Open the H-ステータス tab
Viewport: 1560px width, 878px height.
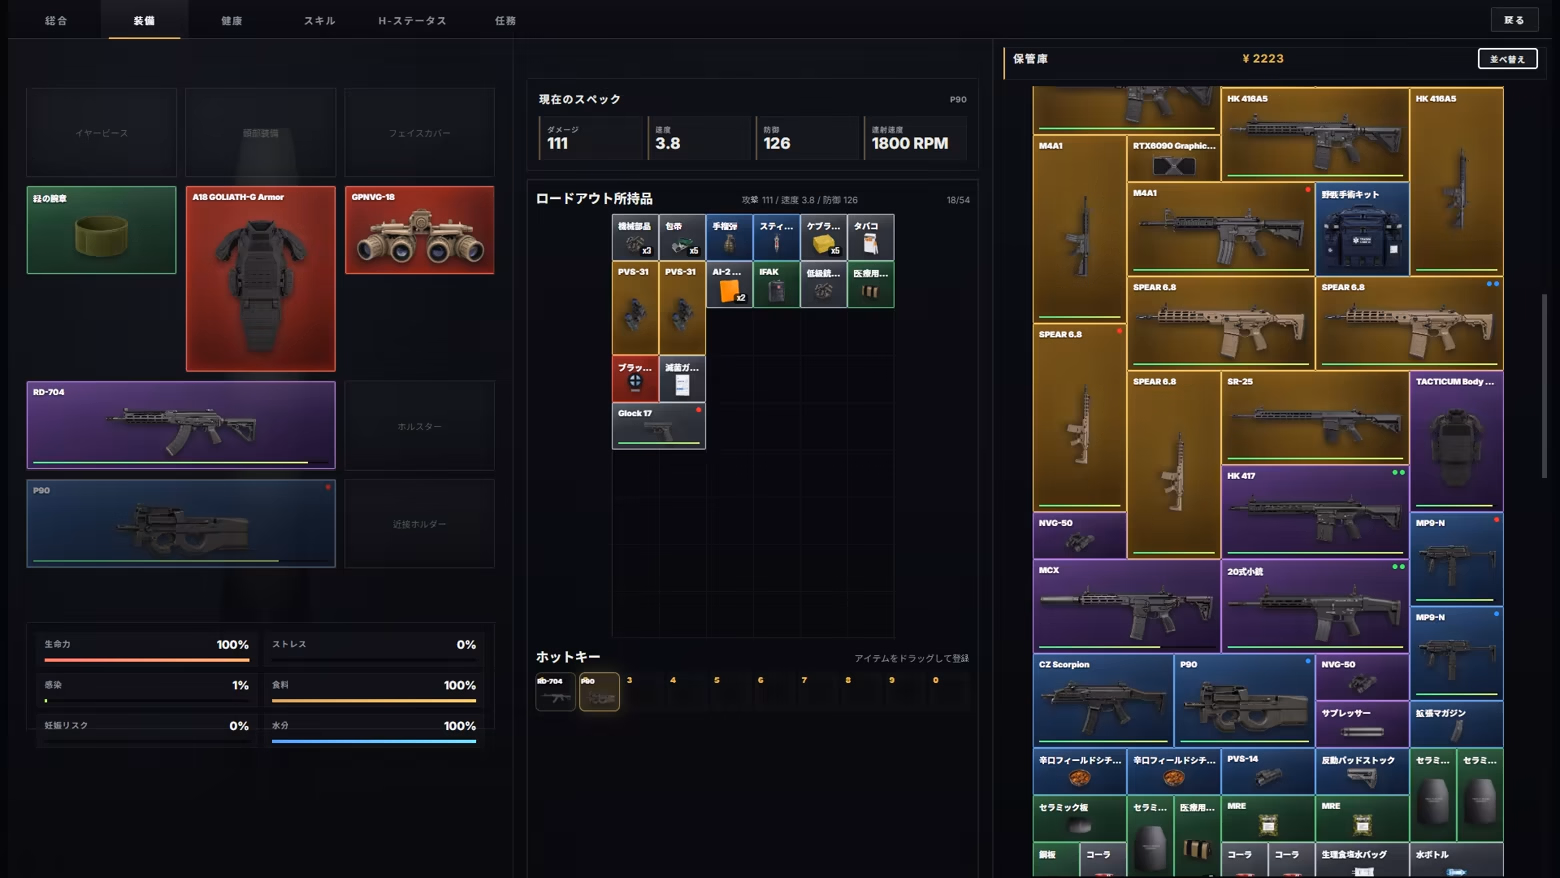point(412,20)
